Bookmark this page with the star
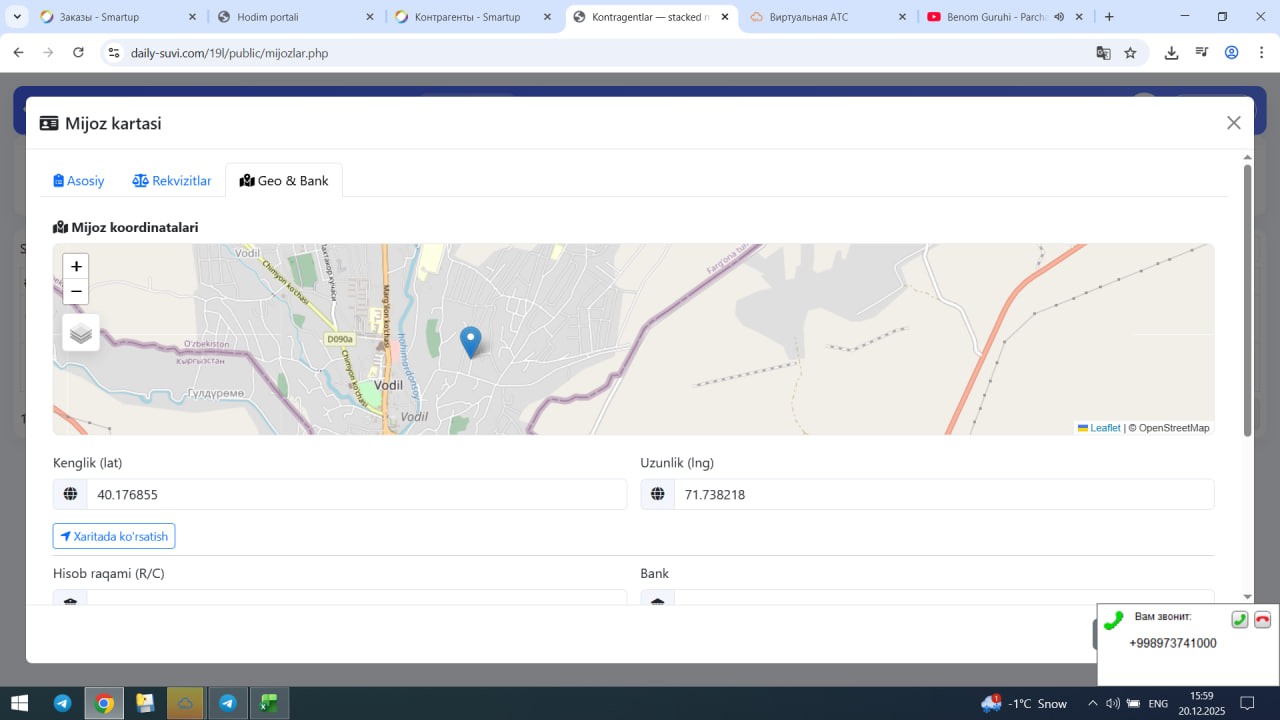Screen dimensions: 1280x720 click(1130, 53)
